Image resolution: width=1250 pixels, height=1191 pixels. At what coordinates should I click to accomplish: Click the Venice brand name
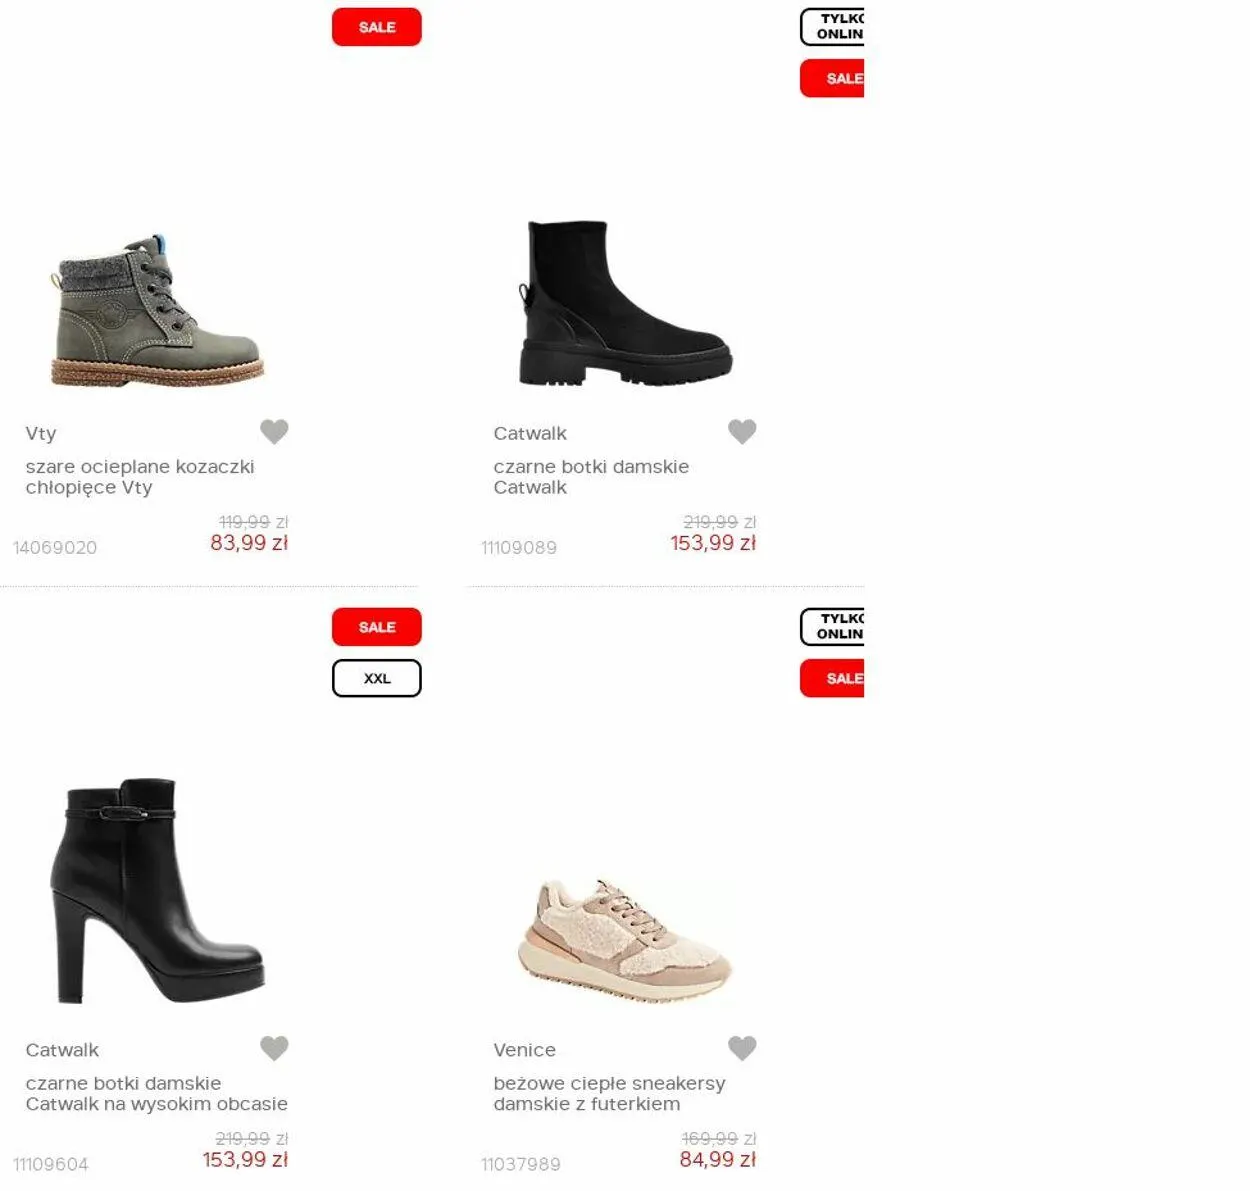point(524,1050)
